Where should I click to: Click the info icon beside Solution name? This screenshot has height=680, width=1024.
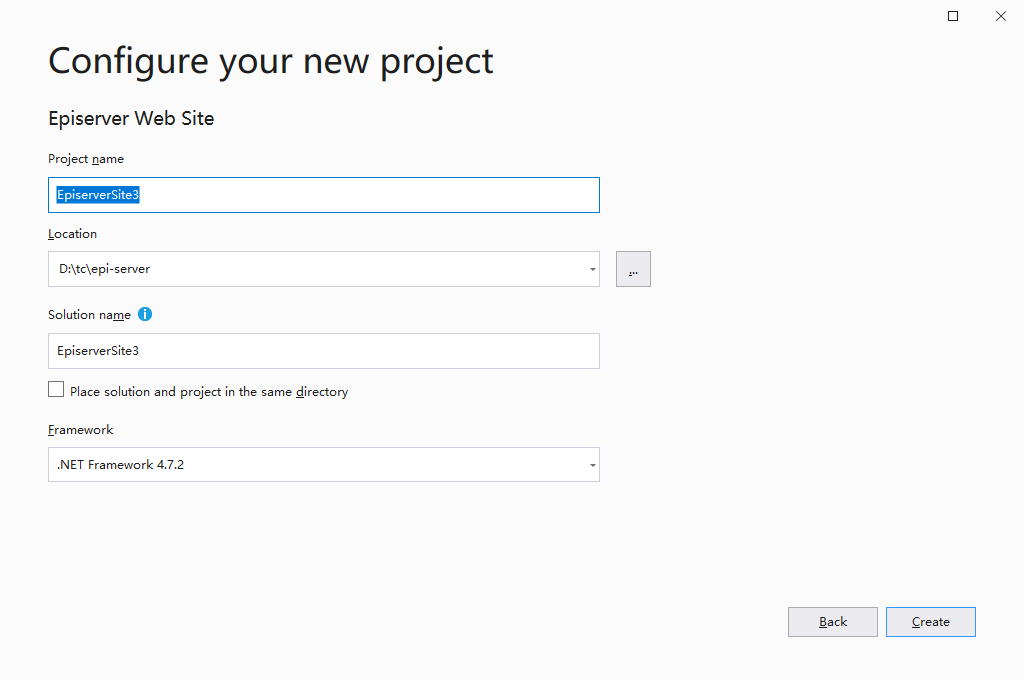[x=145, y=314]
